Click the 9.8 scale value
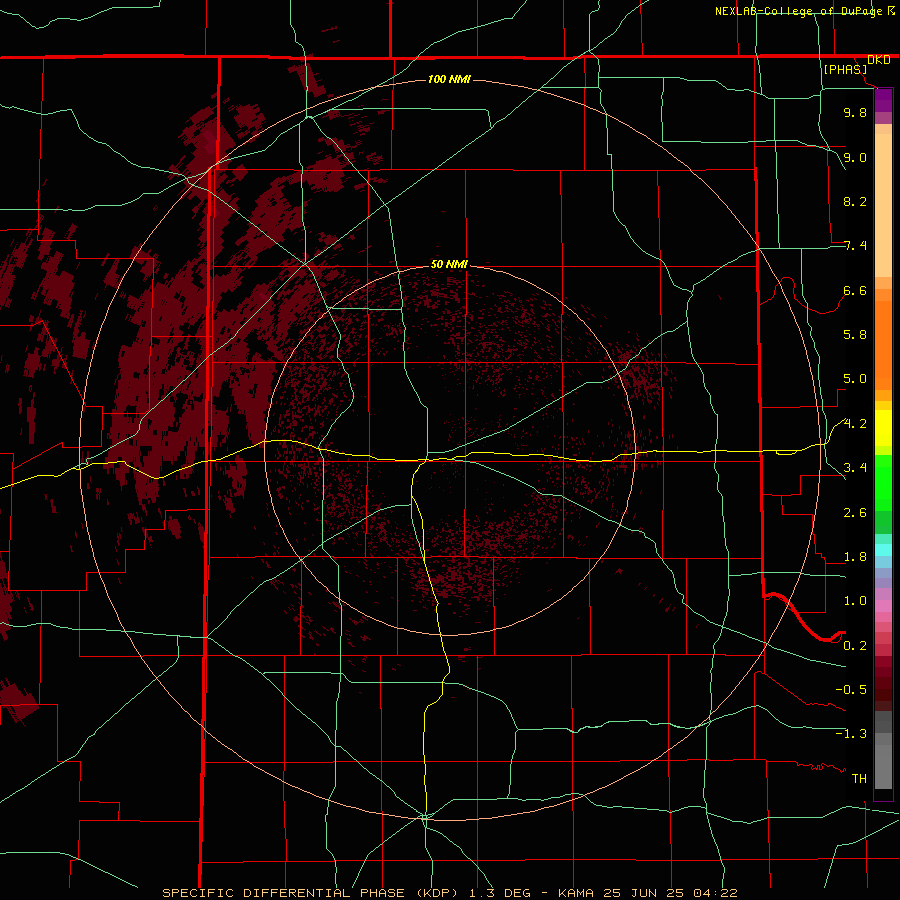This screenshot has width=900, height=900. [x=855, y=112]
